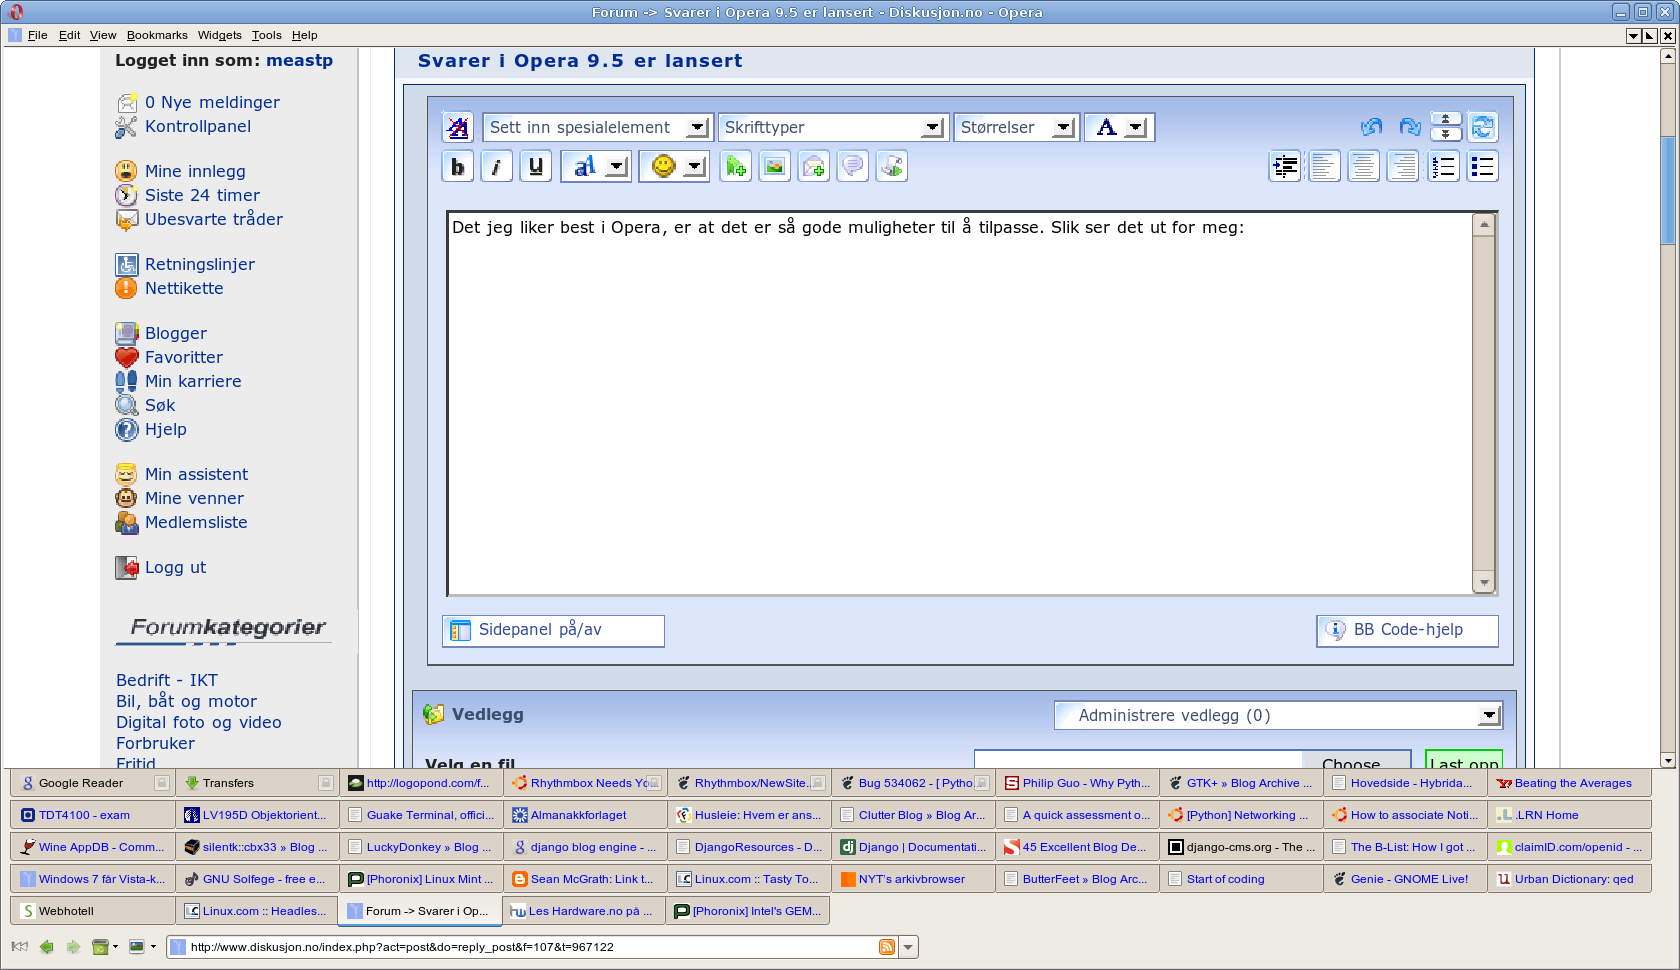This screenshot has width=1680, height=970.
Task: Open Bedrift - IKT forum category
Action: 167,680
